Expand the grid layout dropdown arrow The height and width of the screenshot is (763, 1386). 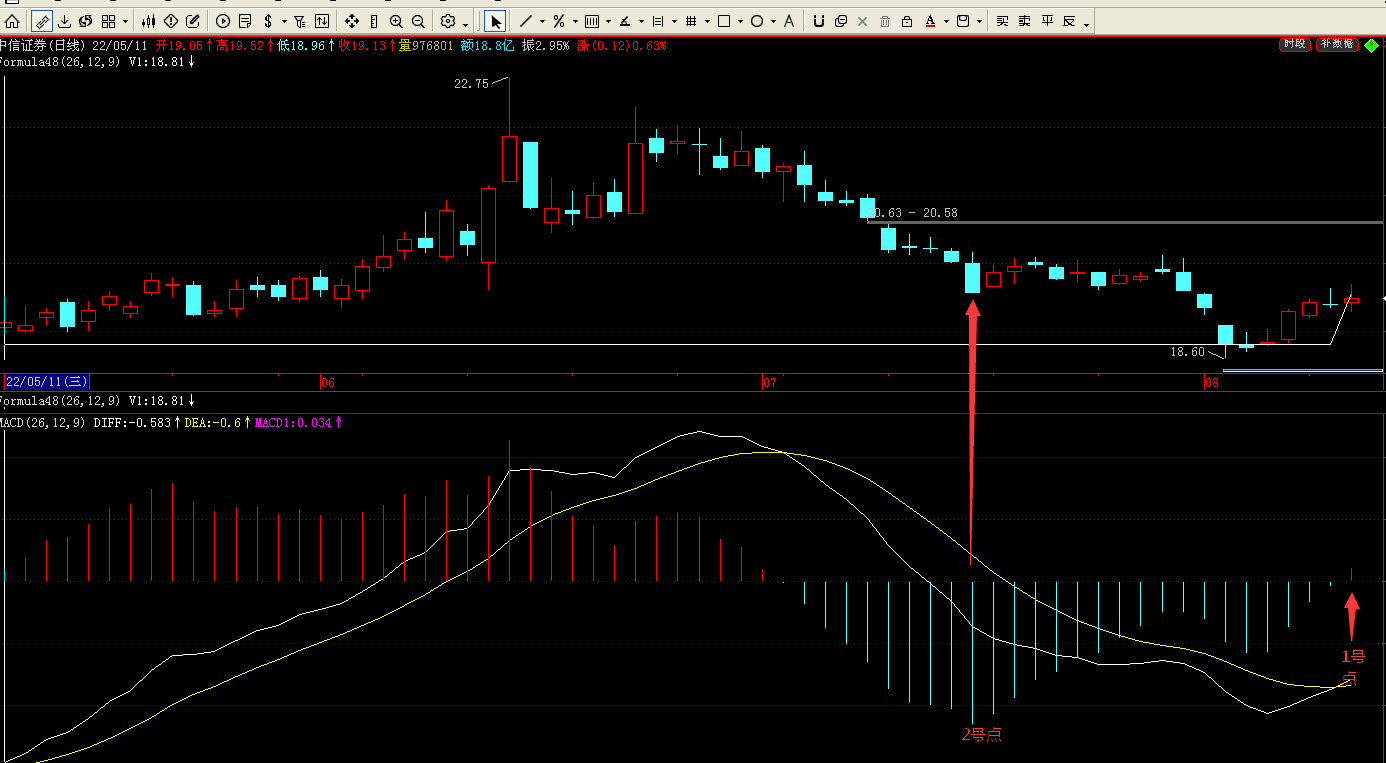[x=124, y=21]
